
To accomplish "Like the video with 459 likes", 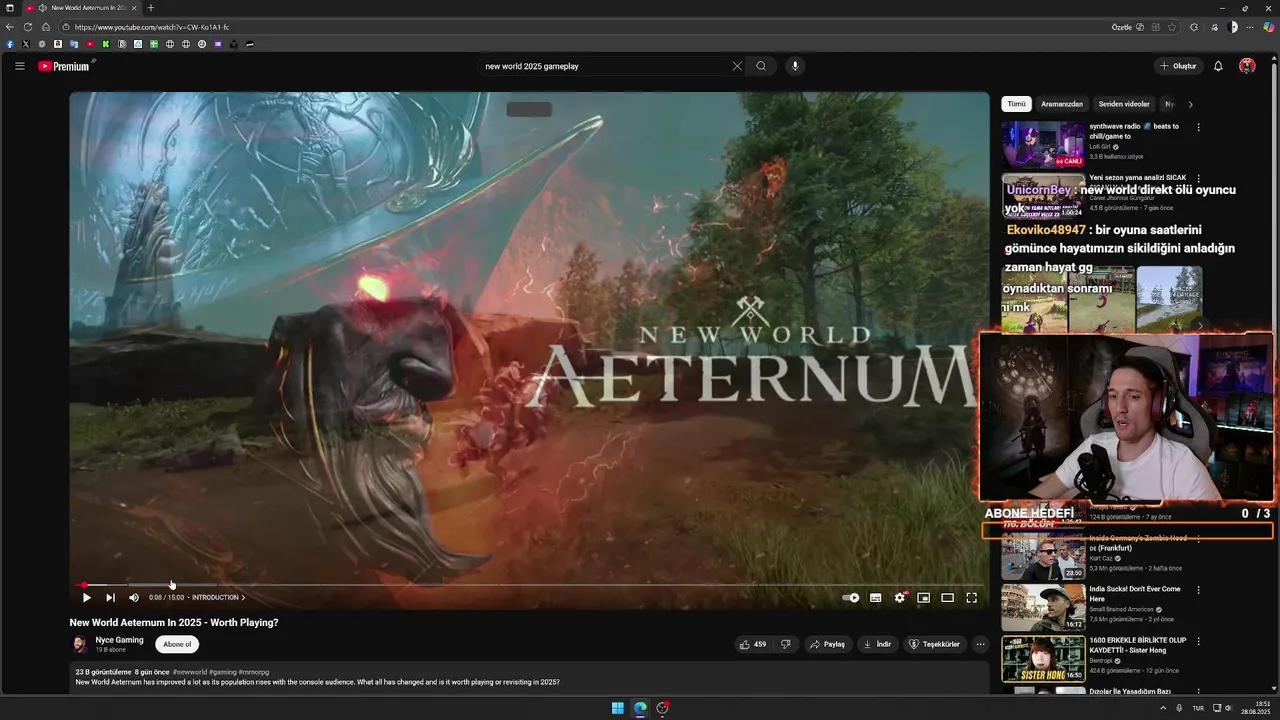I will [x=752, y=644].
